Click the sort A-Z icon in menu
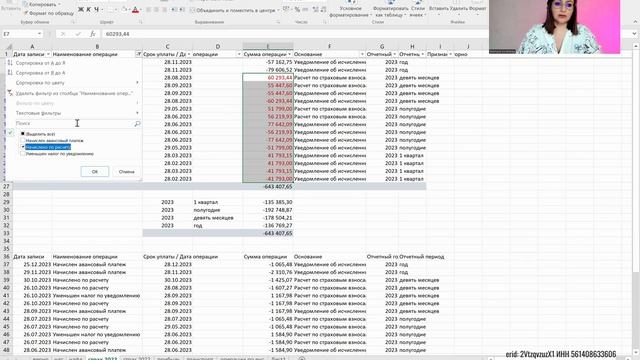 10,63
